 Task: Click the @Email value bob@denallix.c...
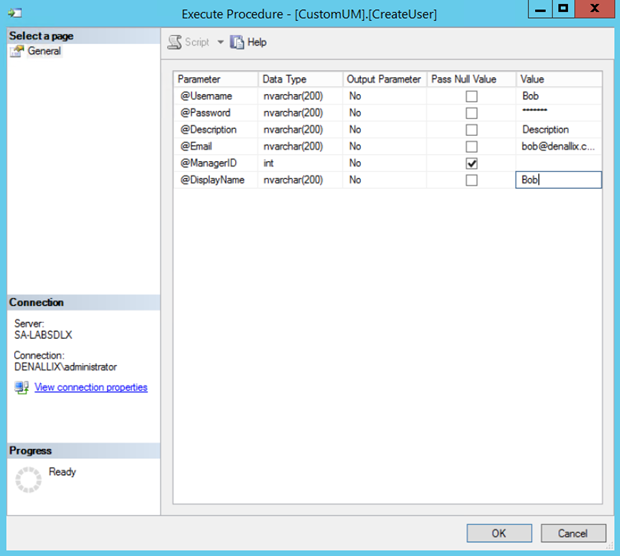click(x=559, y=146)
